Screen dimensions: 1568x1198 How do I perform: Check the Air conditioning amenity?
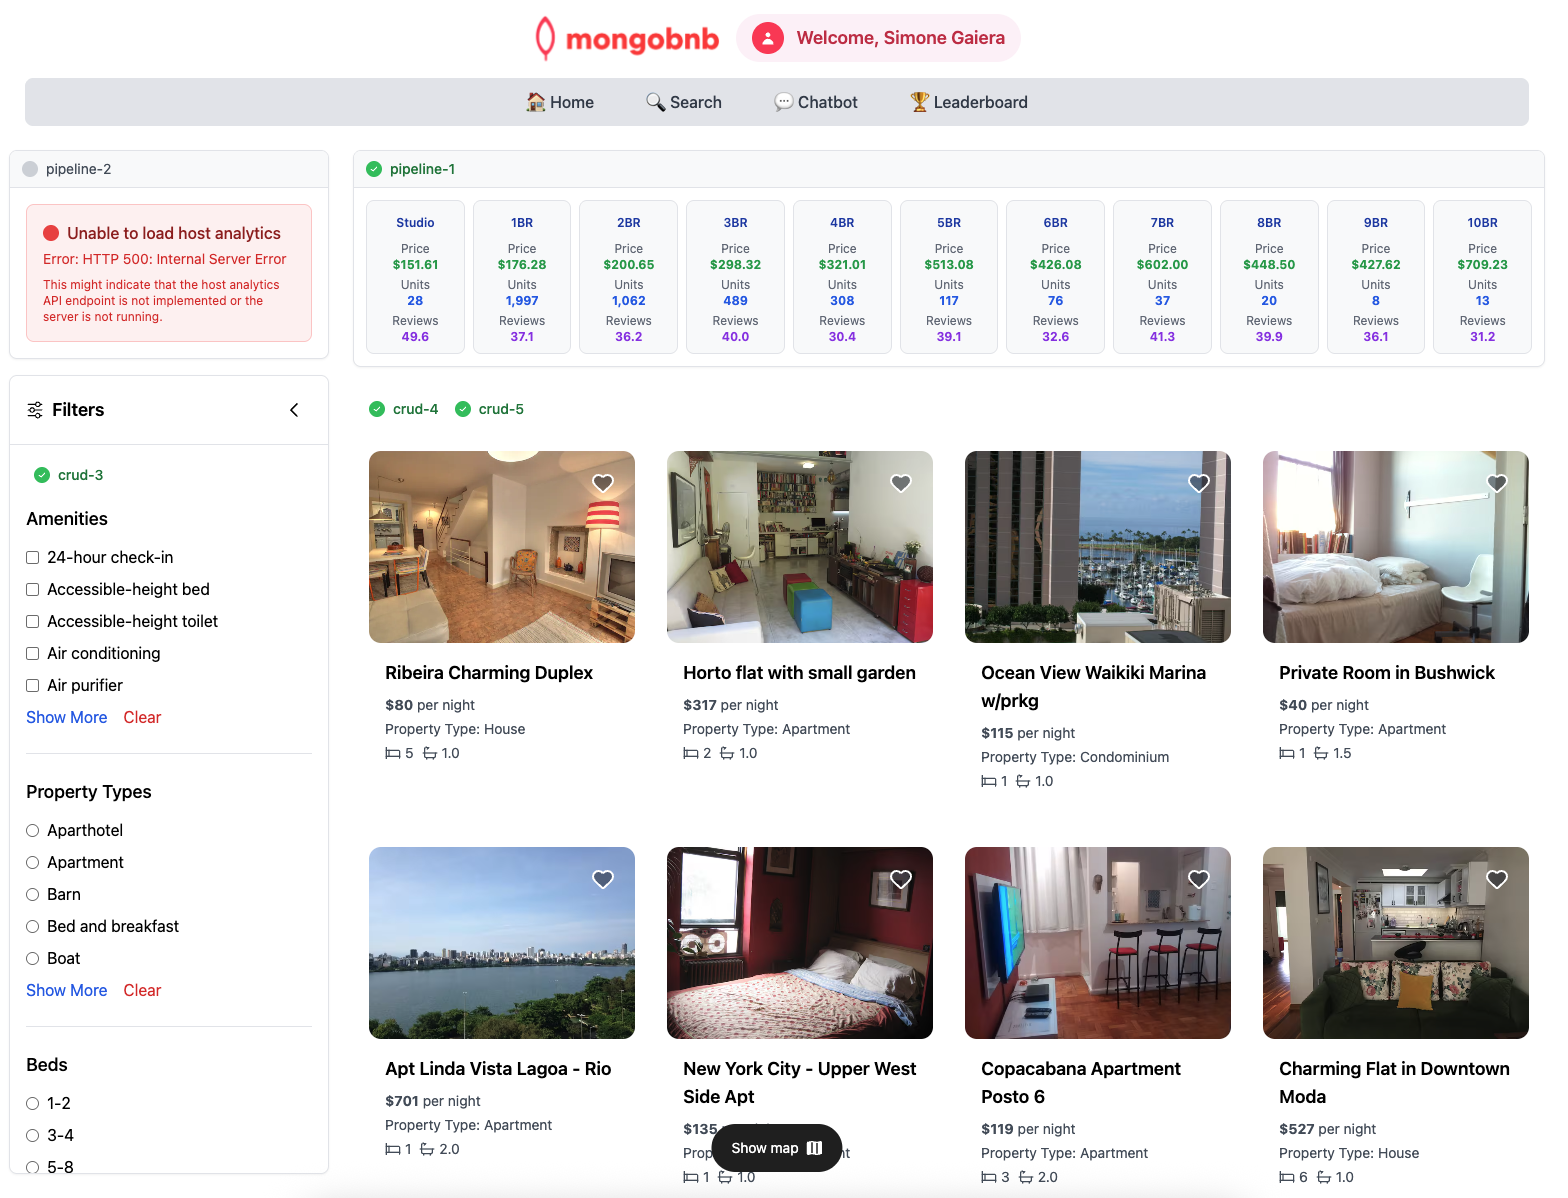coord(33,654)
